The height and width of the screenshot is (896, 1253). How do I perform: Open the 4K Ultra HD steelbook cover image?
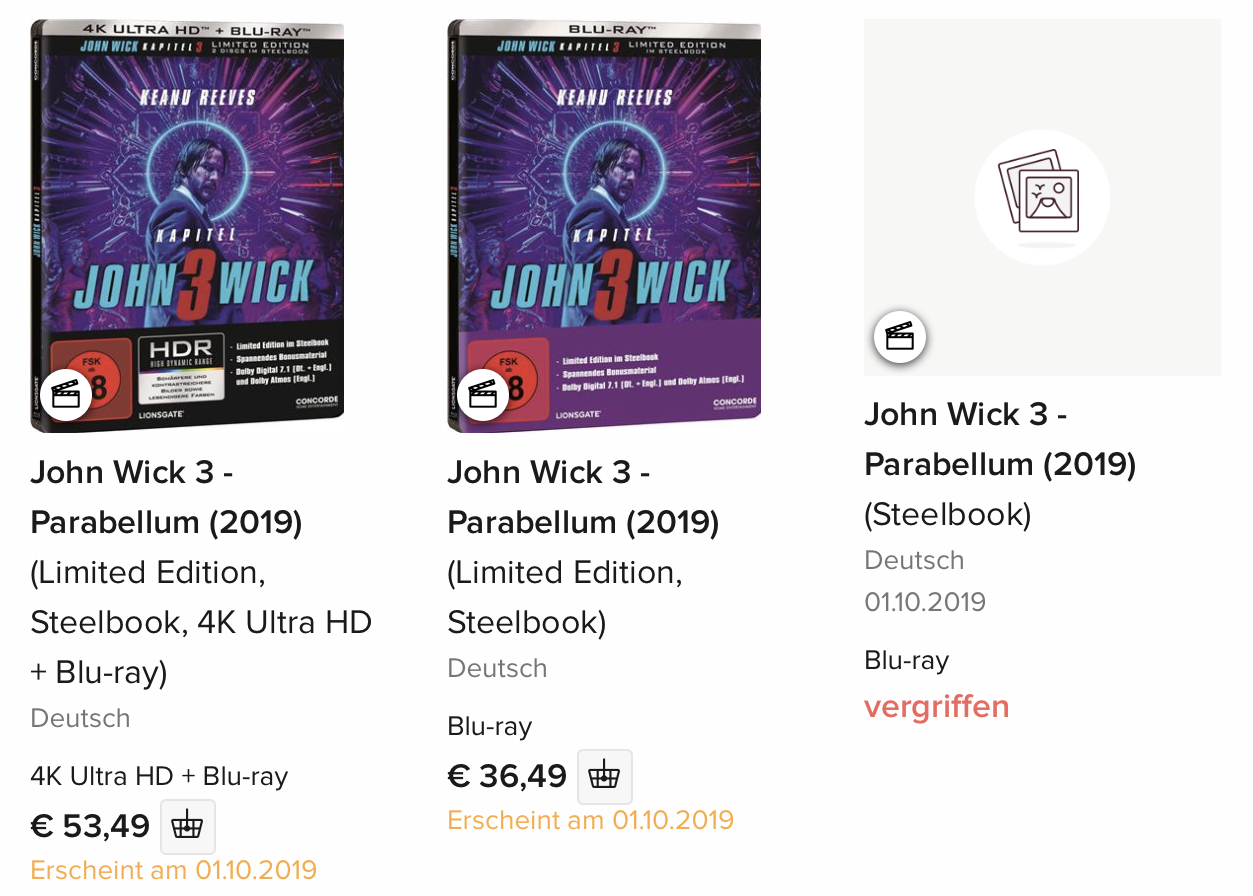pyautogui.click(x=187, y=226)
